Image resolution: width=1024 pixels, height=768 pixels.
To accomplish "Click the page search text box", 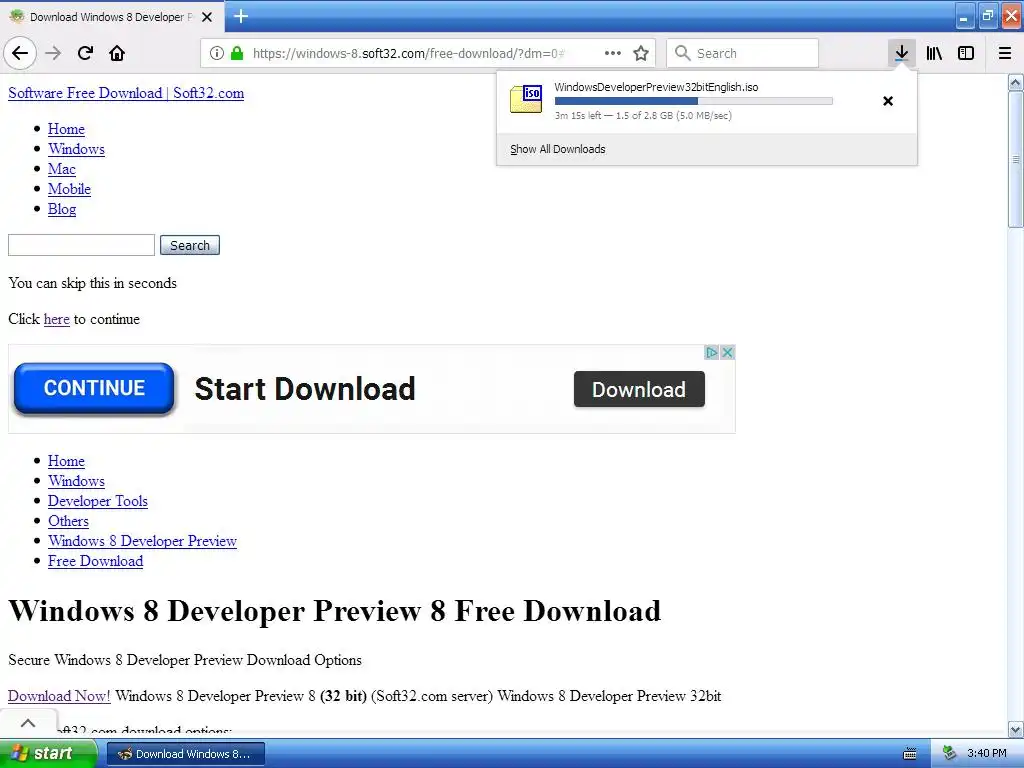I will (x=81, y=245).
